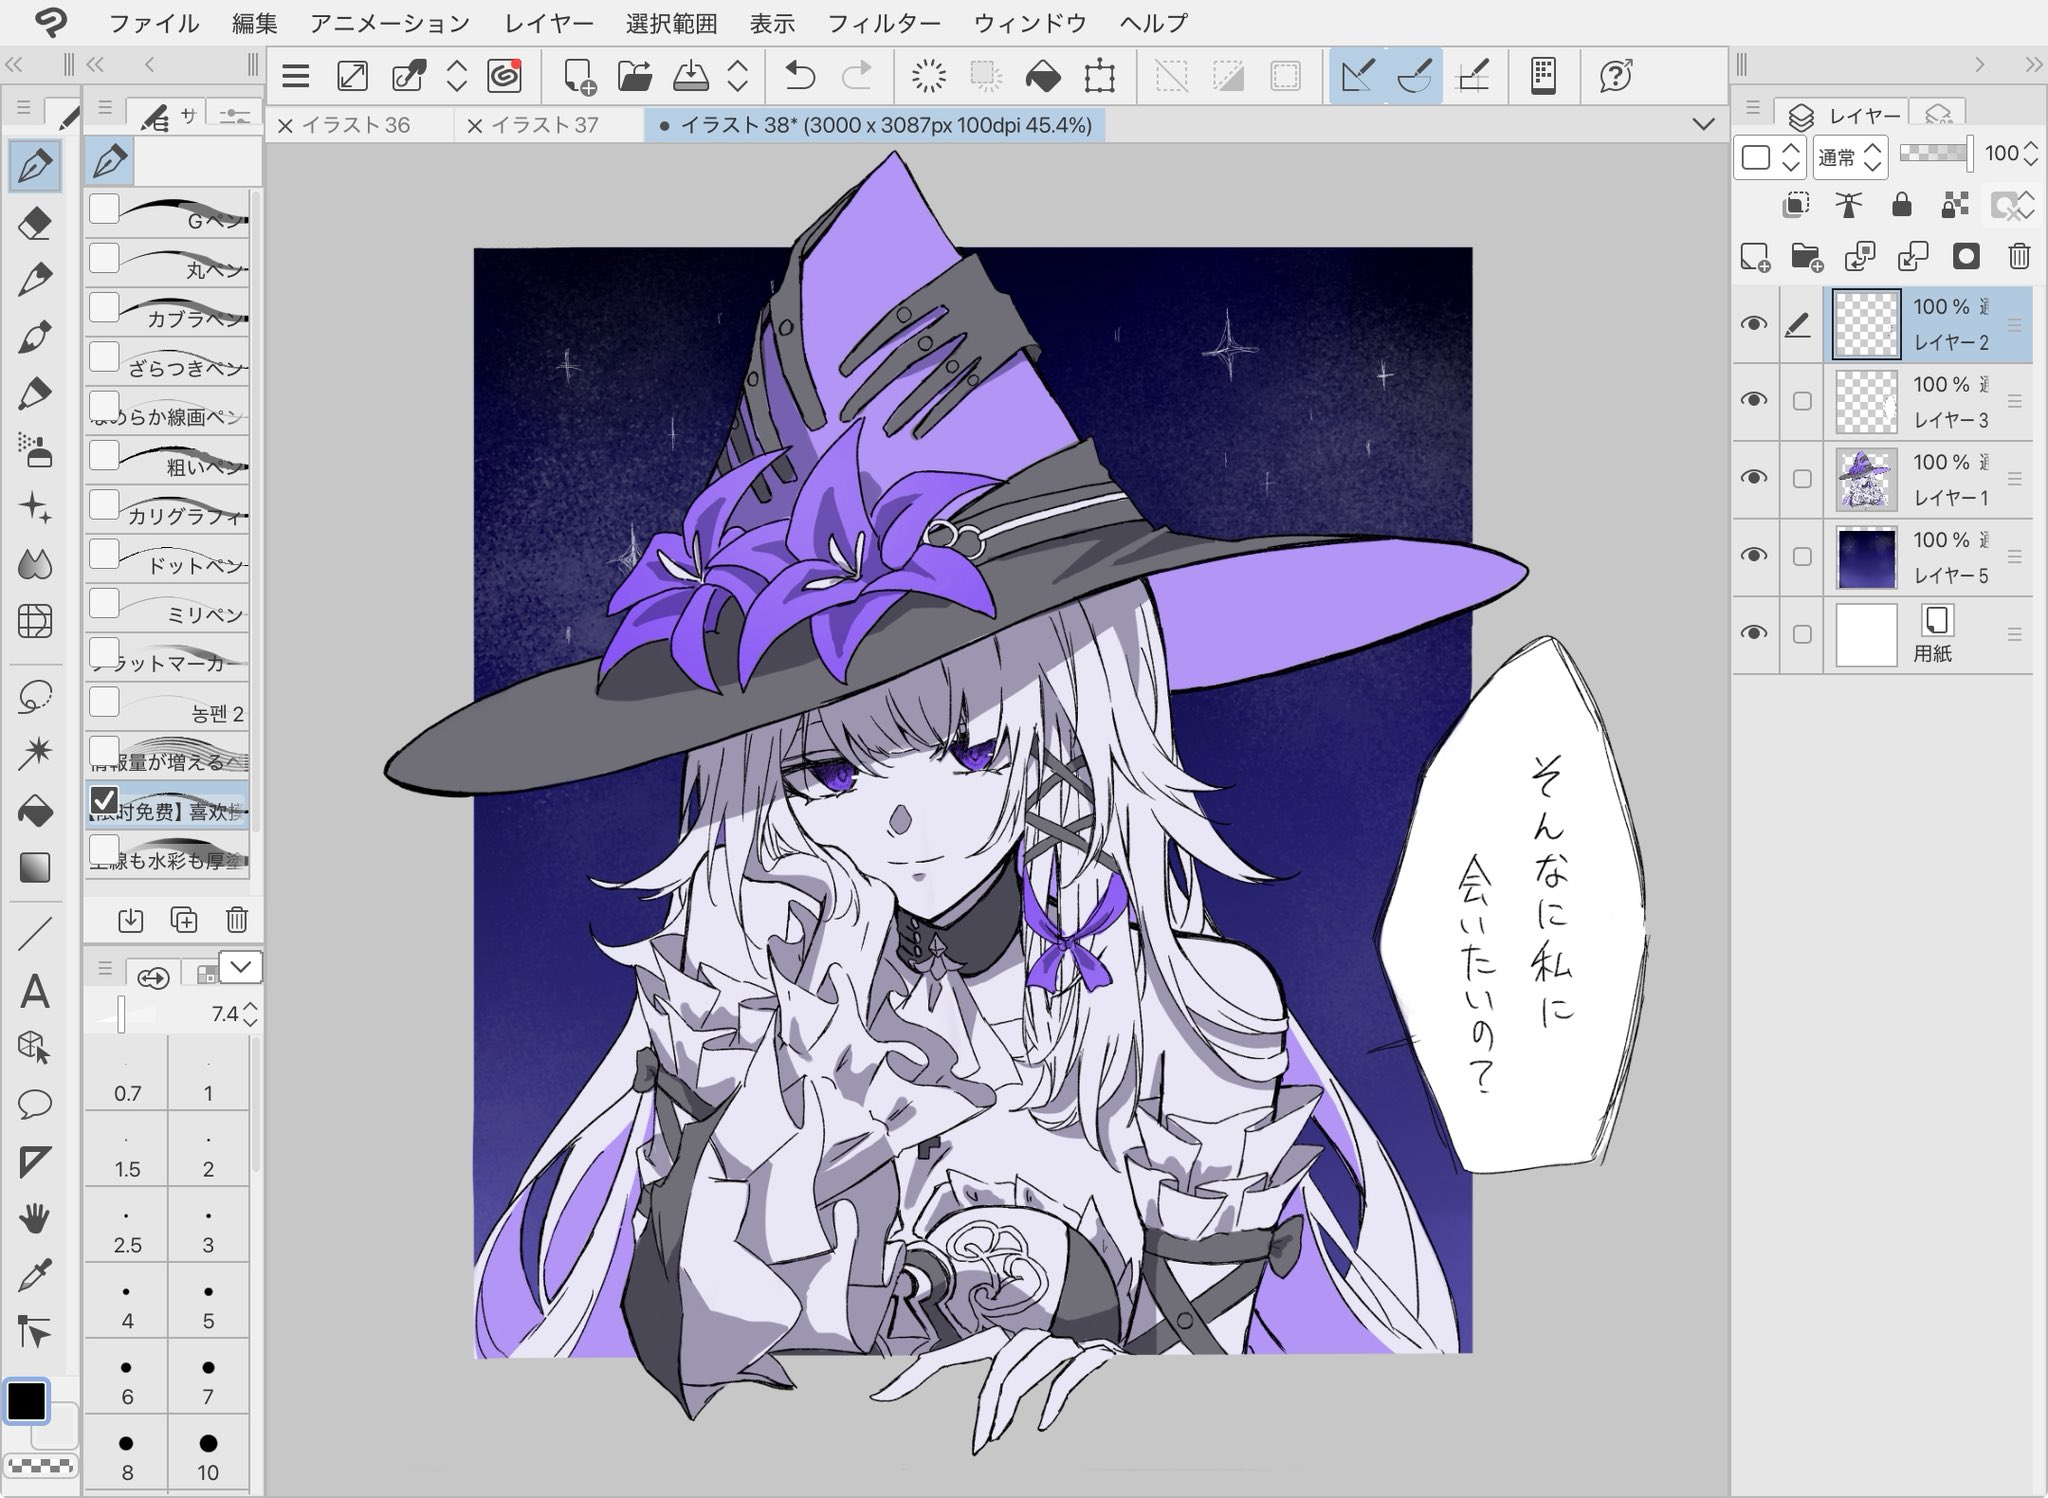2048x1498 pixels.
Task: Hide レイヤー 5 with its eye icon
Action: [1753, 555]
